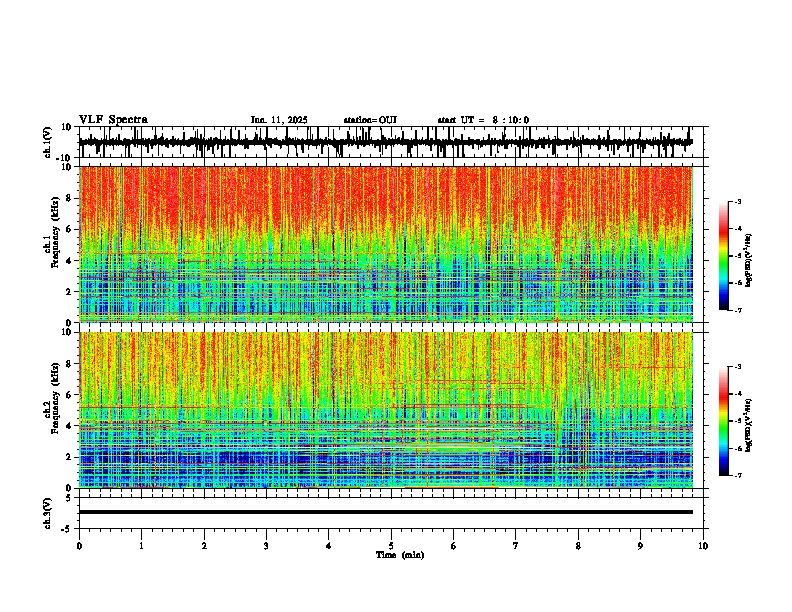Viewport: 792px width, 612px height.
Task: Click the "0" tick on the time axis
Action: (x=79, y=546)
